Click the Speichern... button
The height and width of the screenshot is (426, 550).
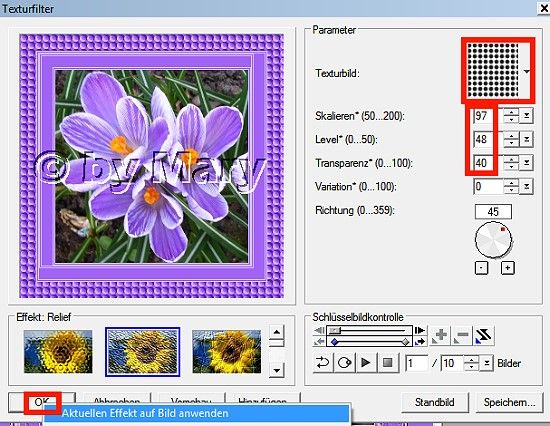tap(509, 402)
